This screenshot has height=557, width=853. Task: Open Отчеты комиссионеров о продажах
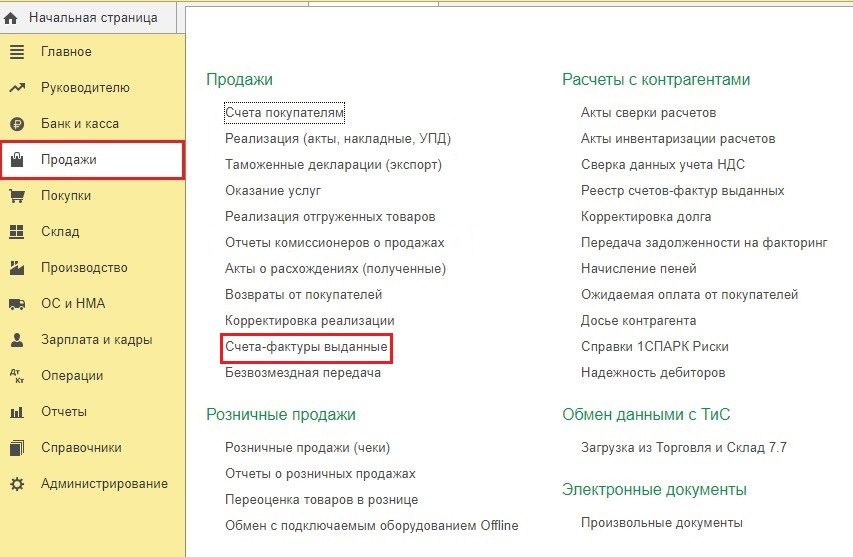point(335,243)
